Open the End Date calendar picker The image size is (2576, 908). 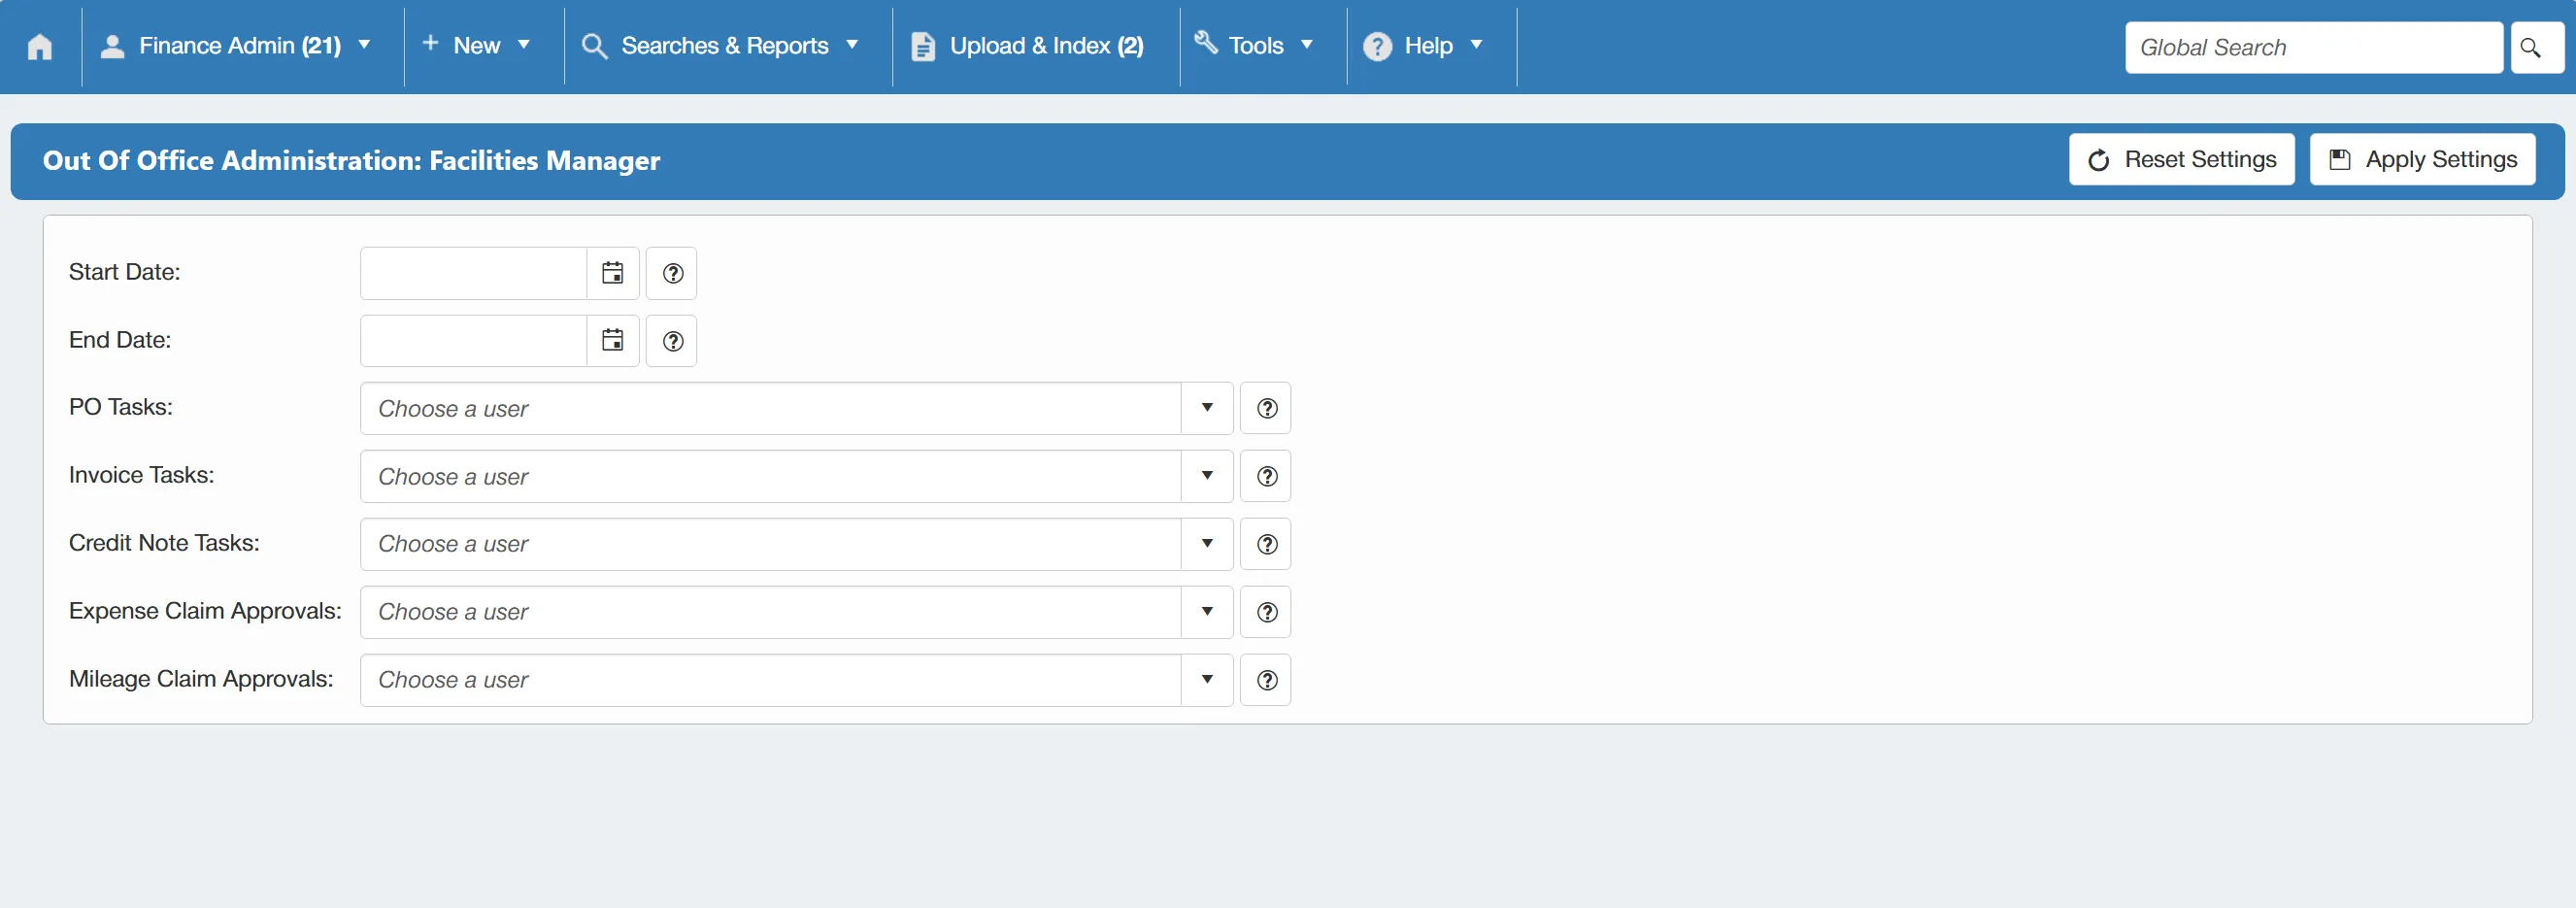pos(613,341)
